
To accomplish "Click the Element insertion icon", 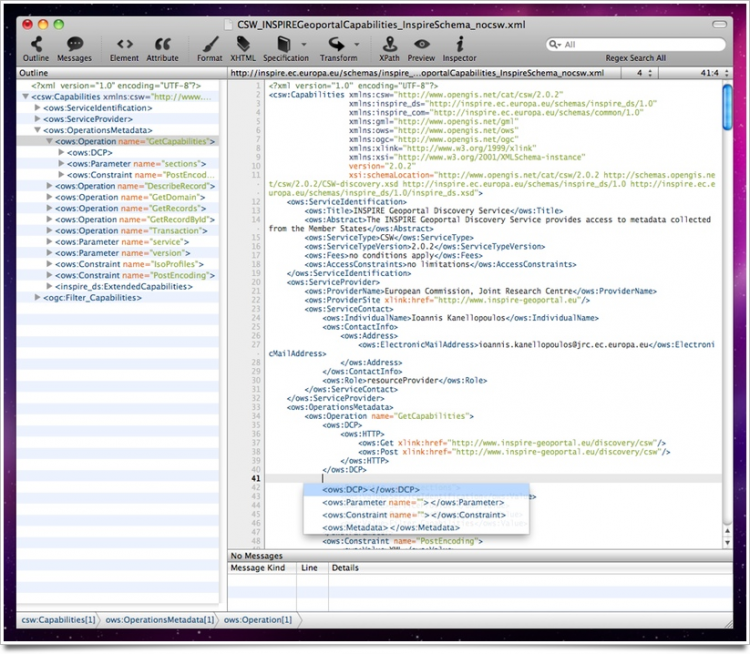I will [124, 44].
